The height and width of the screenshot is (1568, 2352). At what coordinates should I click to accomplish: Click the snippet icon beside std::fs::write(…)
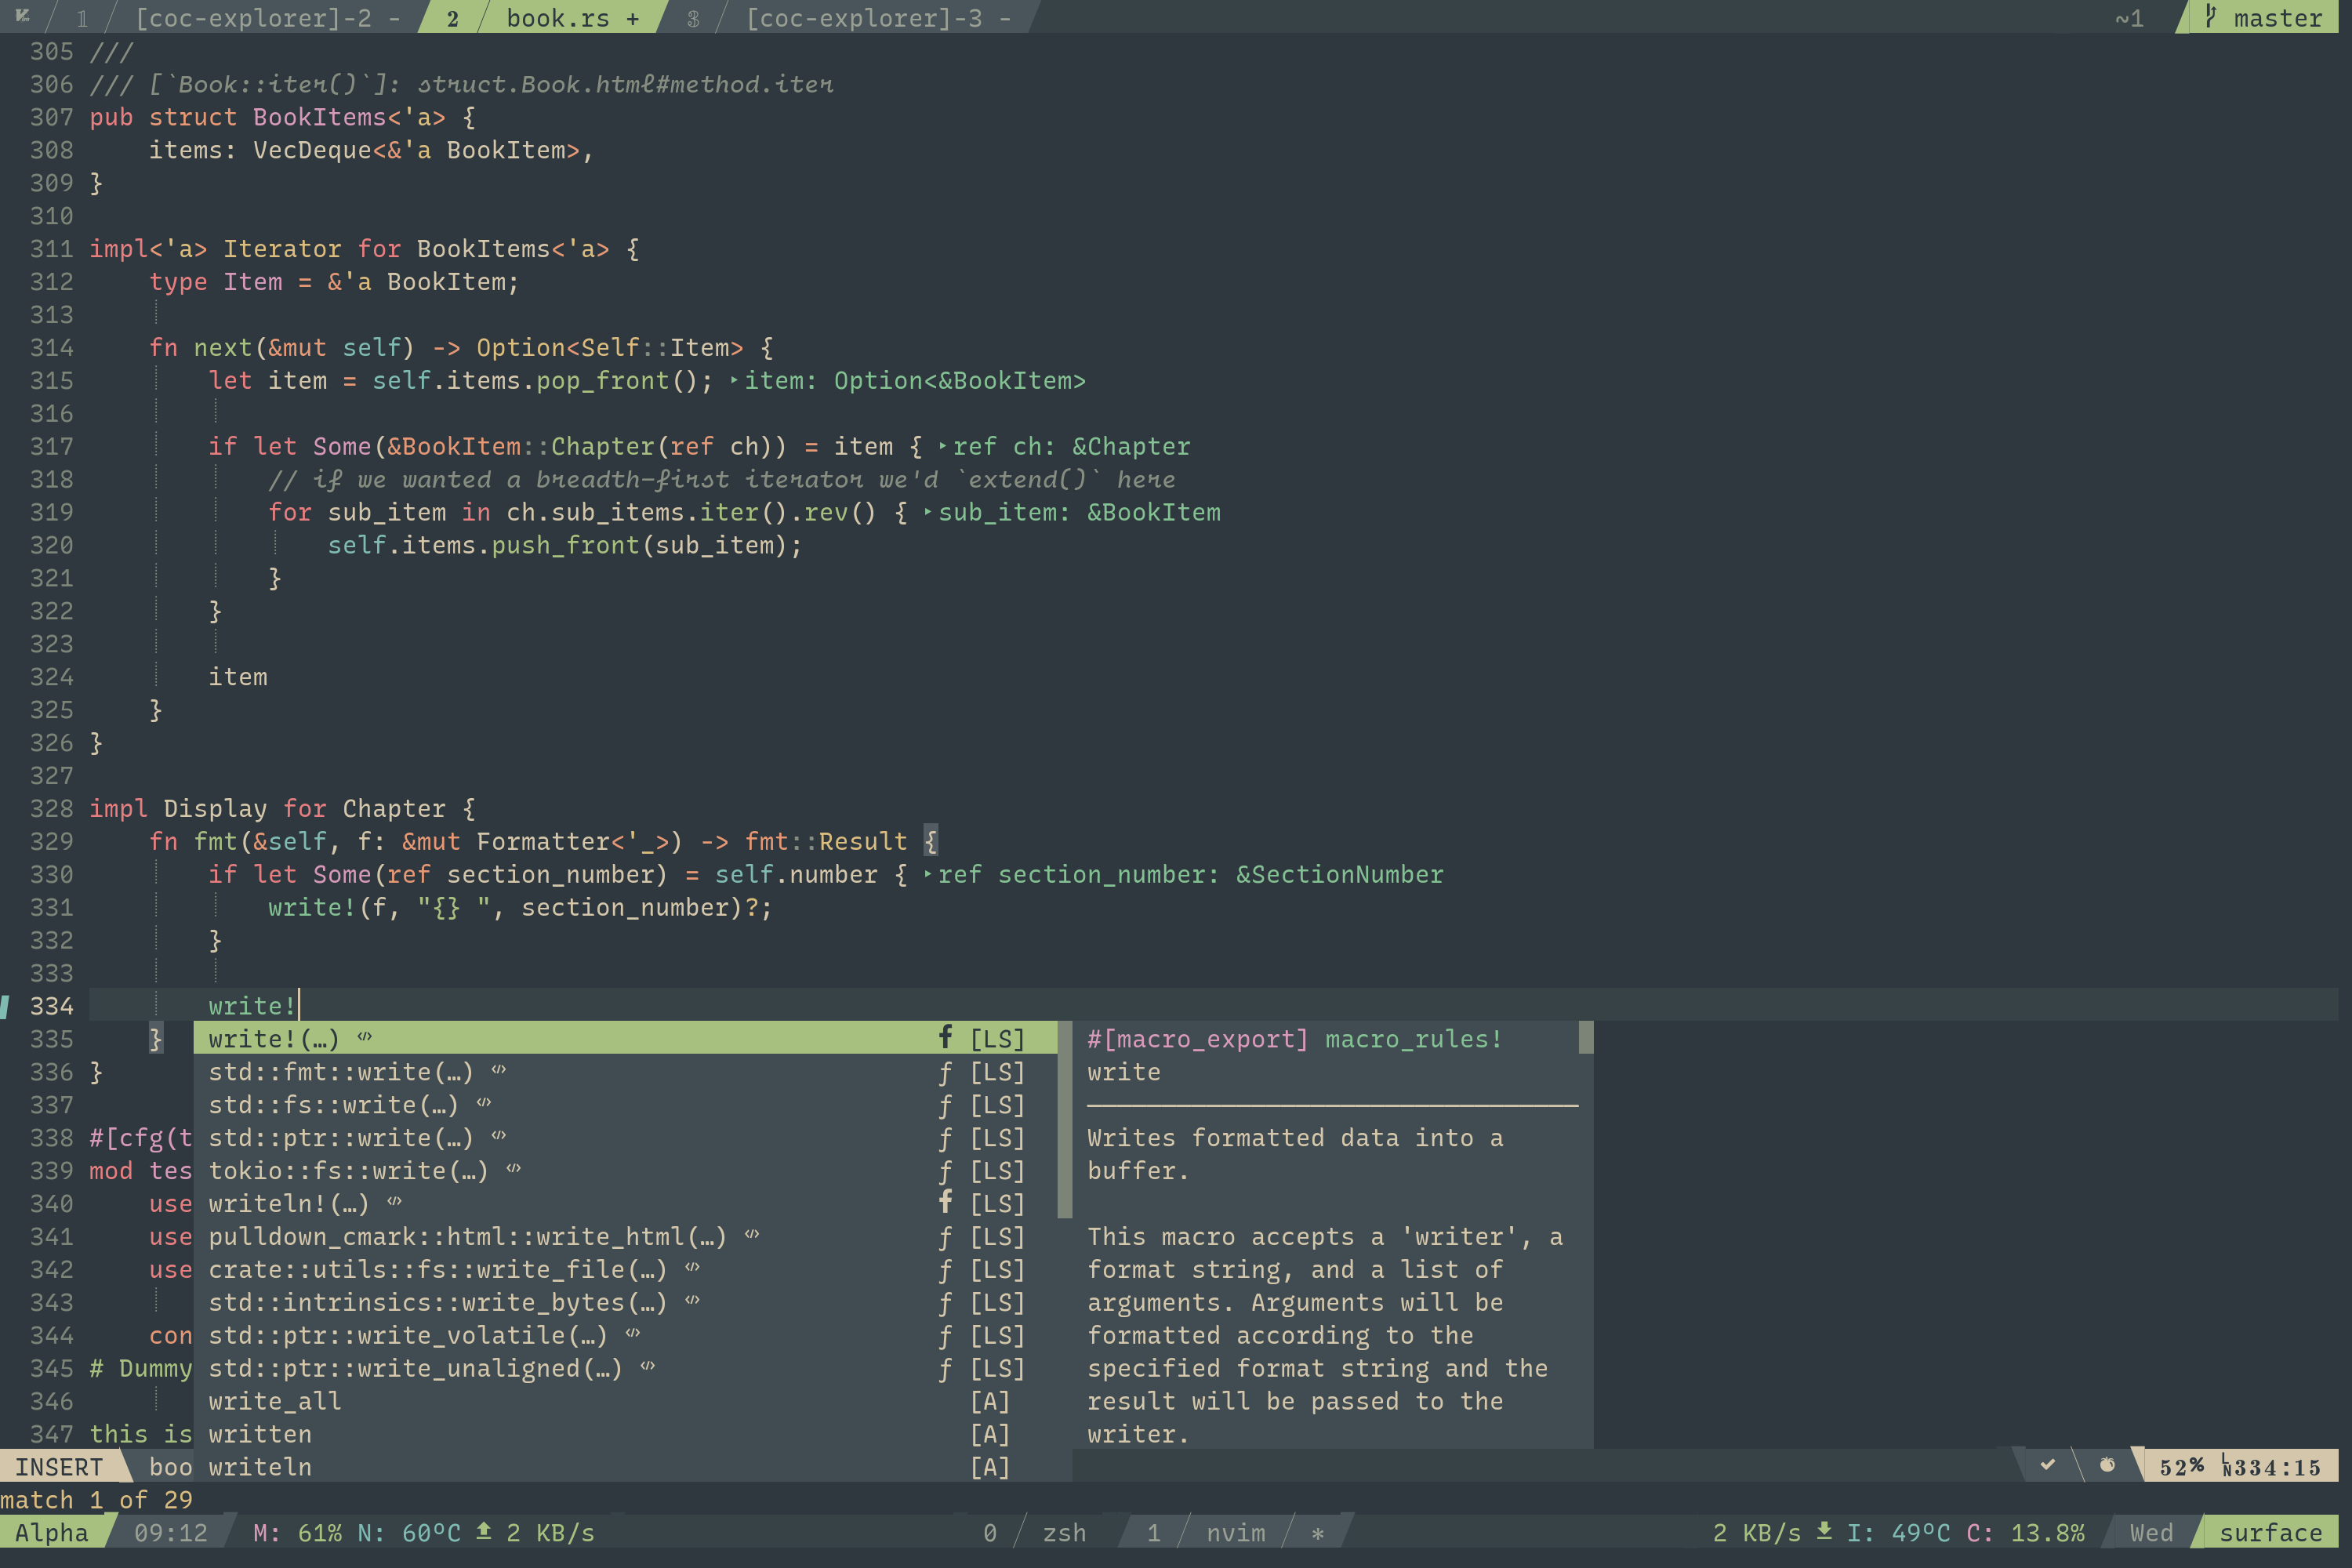pos(484,1104)
